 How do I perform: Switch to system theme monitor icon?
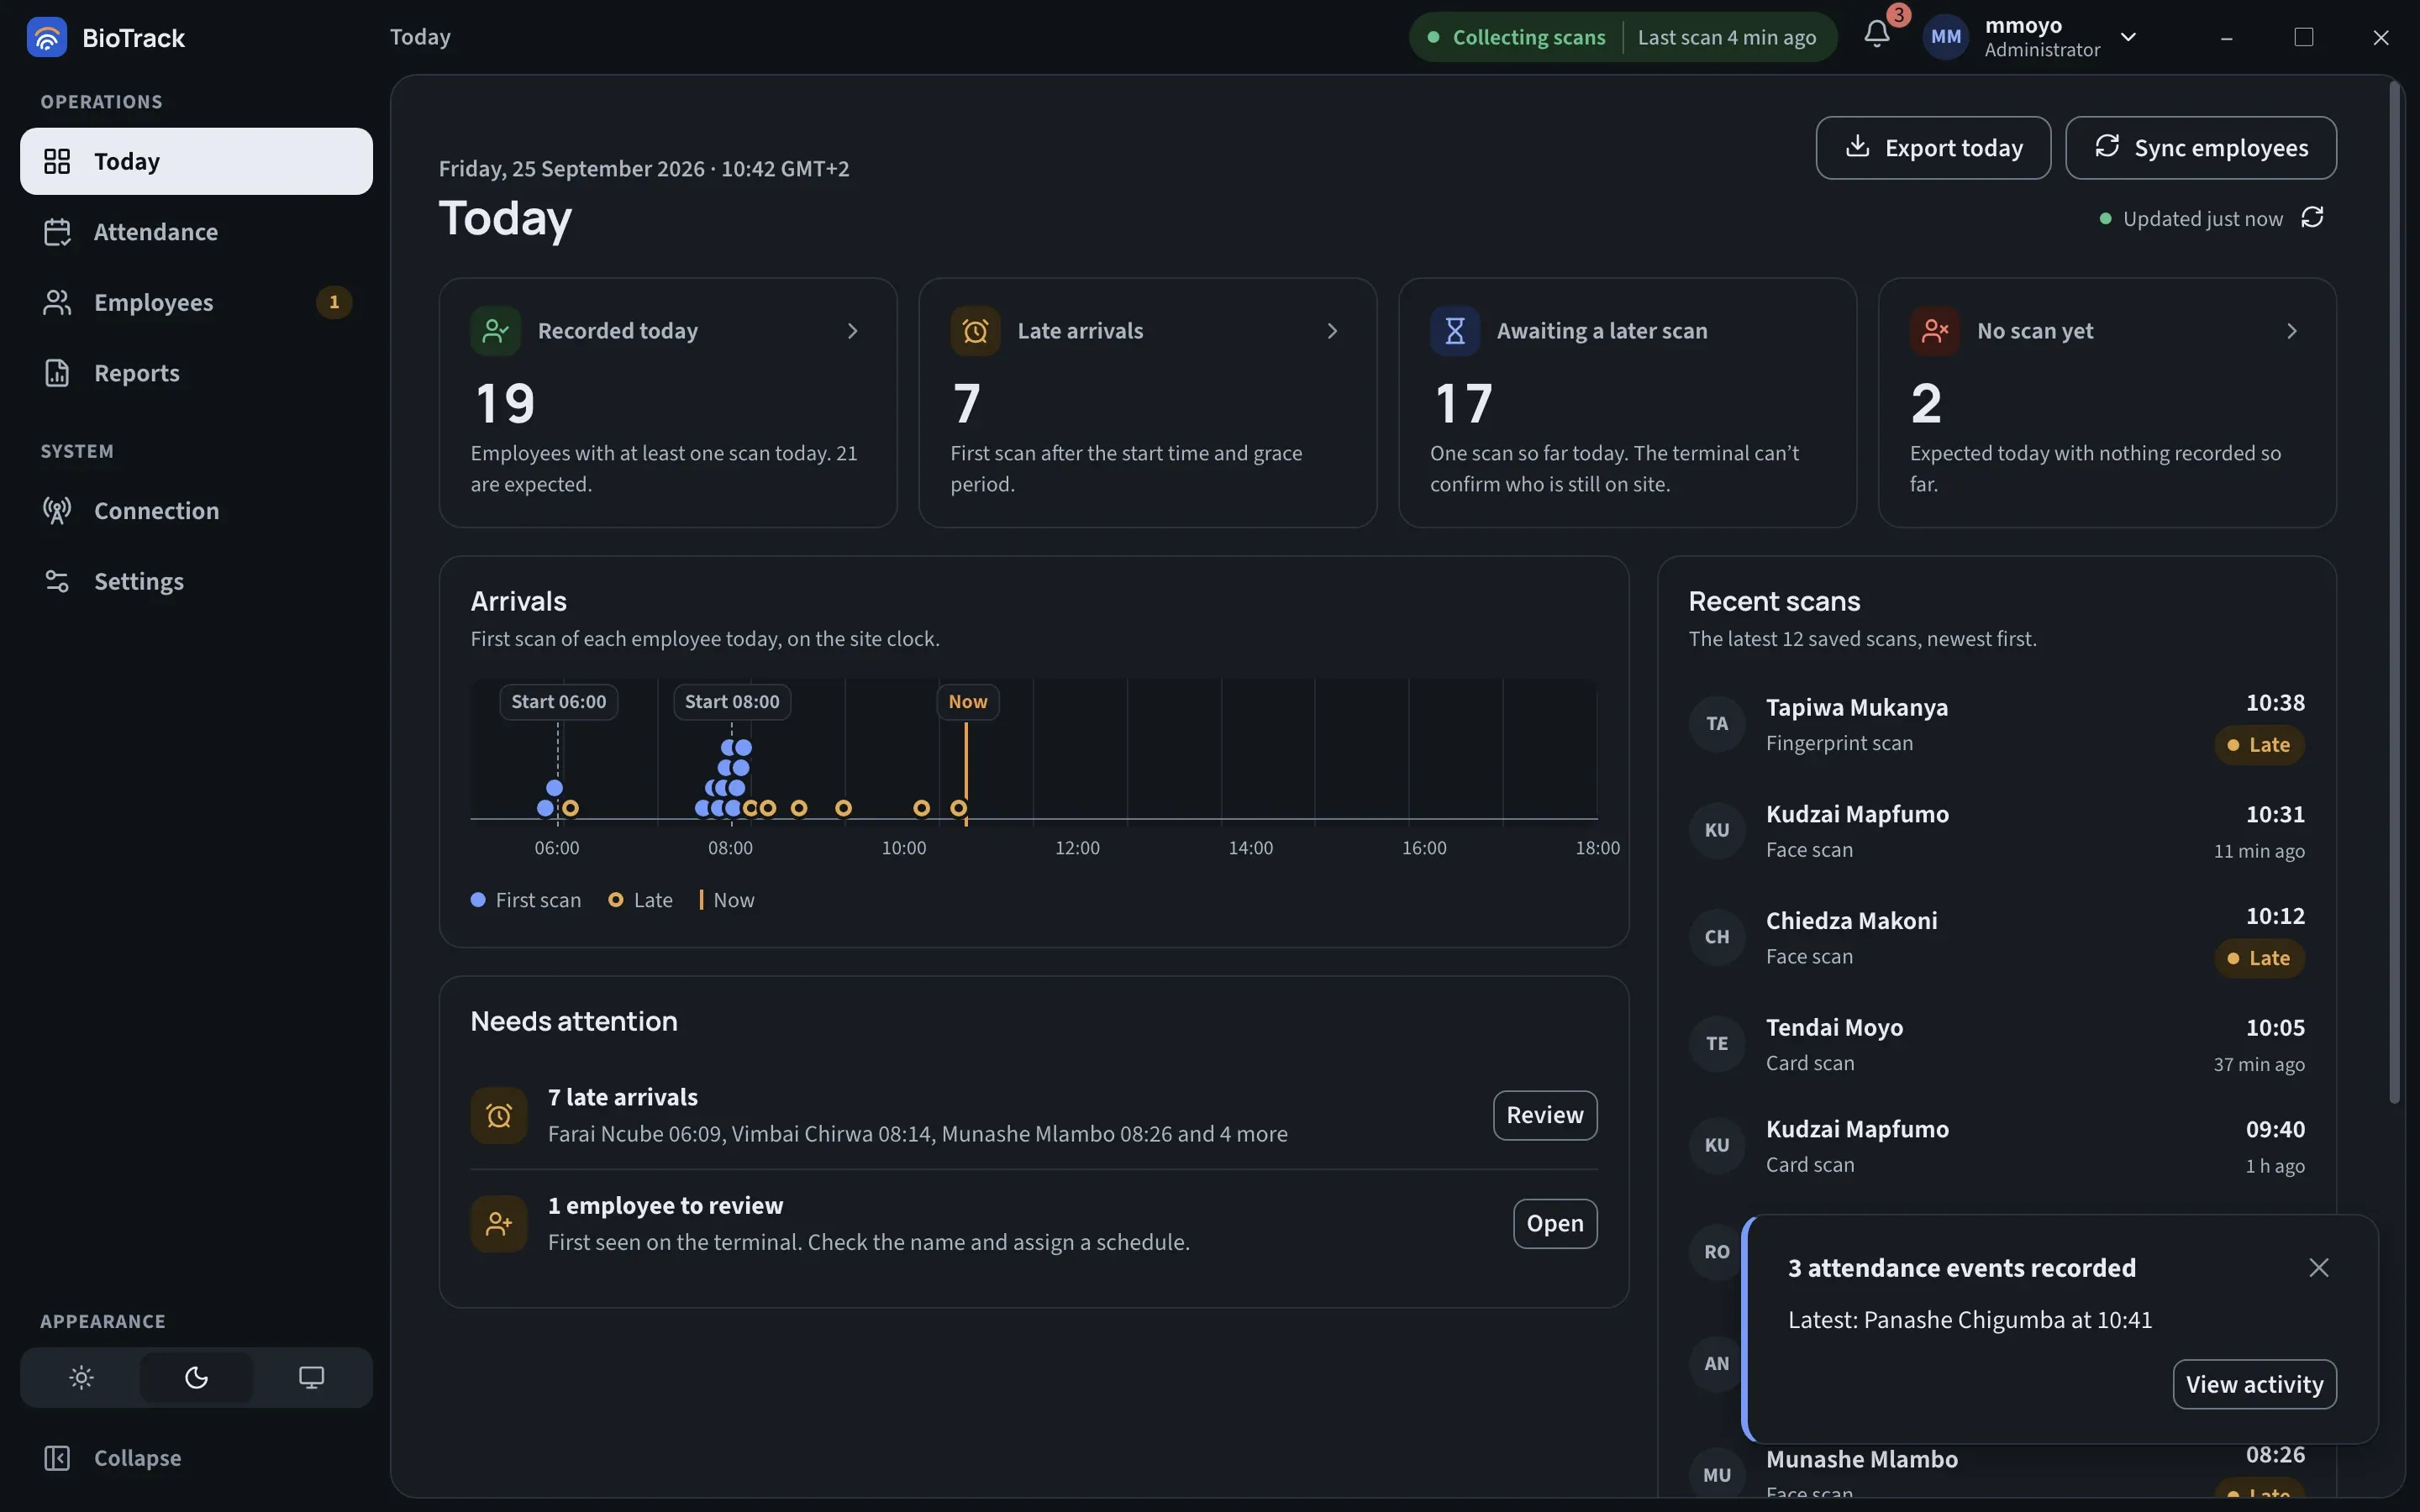[x=312, y=1378]
